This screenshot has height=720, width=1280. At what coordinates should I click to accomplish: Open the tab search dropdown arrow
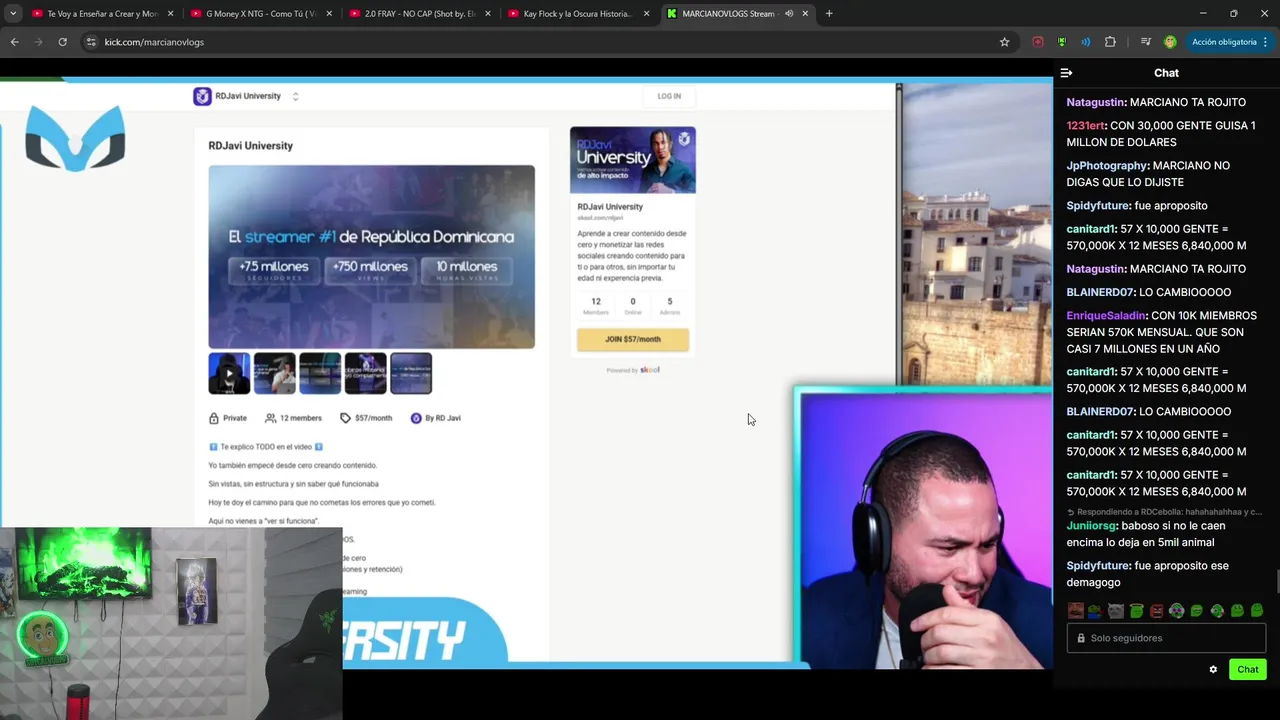point(13,14)
